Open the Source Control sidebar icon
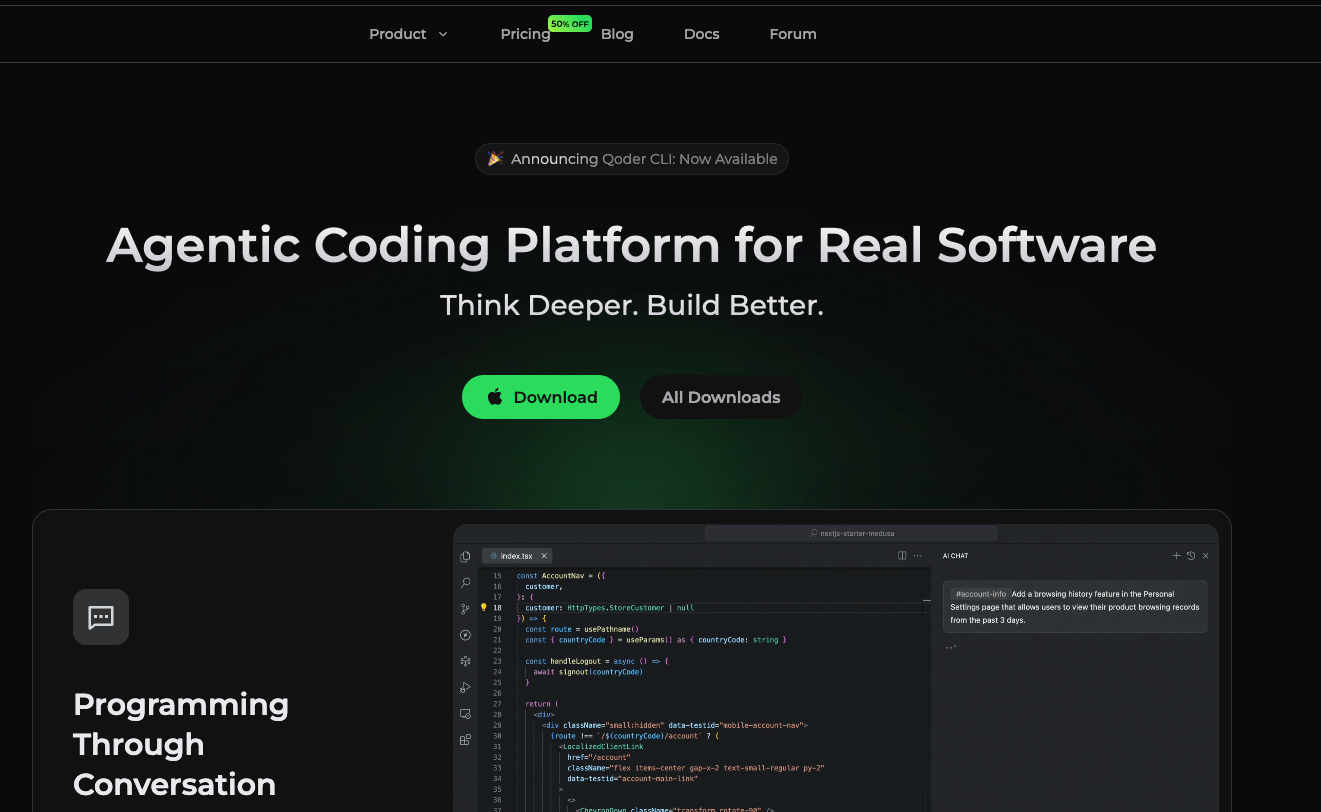Image resolution: width=1321 pixels, height=812 pixels. 464,608
